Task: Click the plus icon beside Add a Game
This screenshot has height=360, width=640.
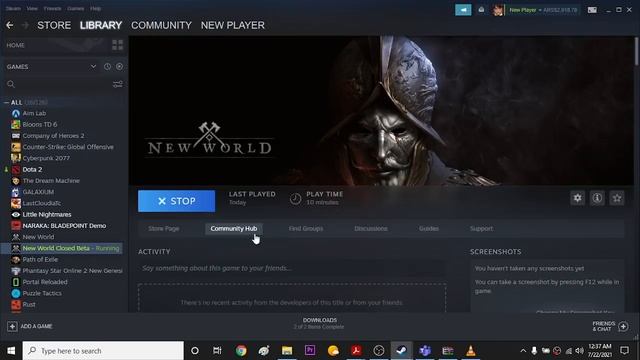Action: point(12,326)
